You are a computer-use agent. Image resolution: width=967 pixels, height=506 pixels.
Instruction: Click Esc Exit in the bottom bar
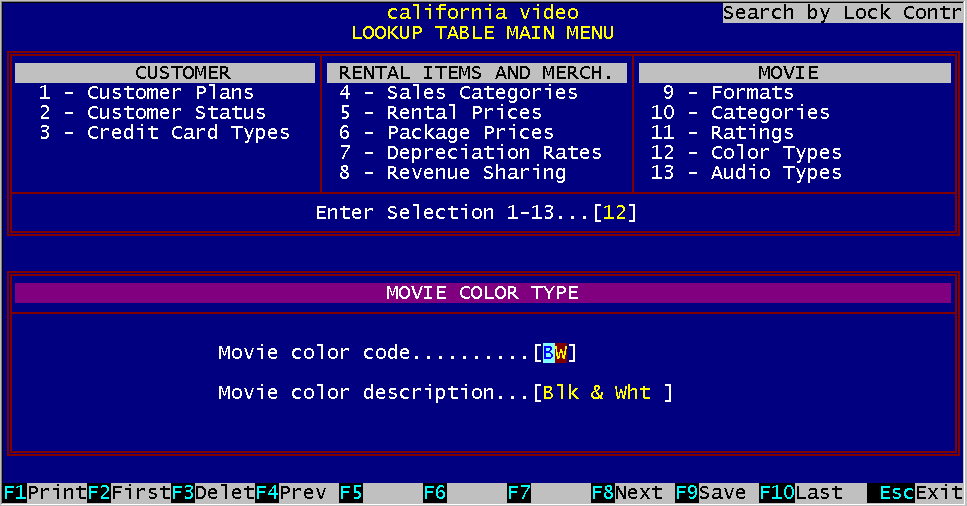point(915,493)
